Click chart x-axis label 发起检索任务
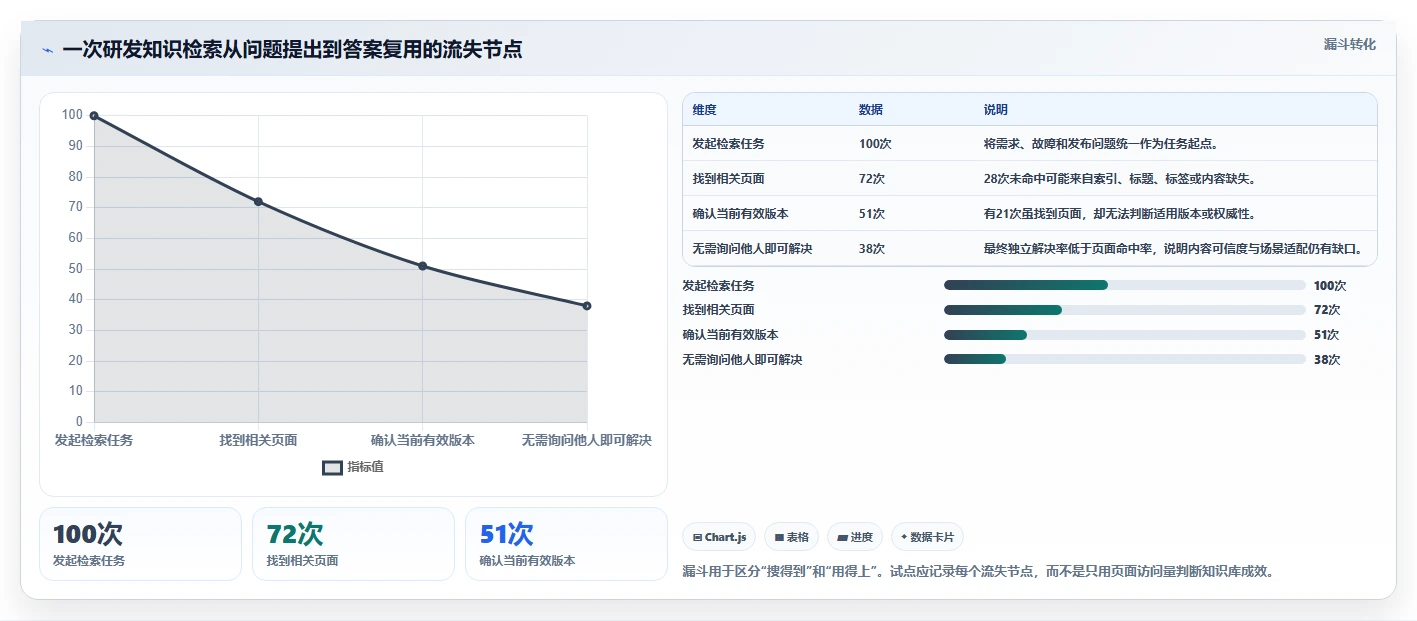Screen dimensions: 1417x621 click(x=94, y=441)
